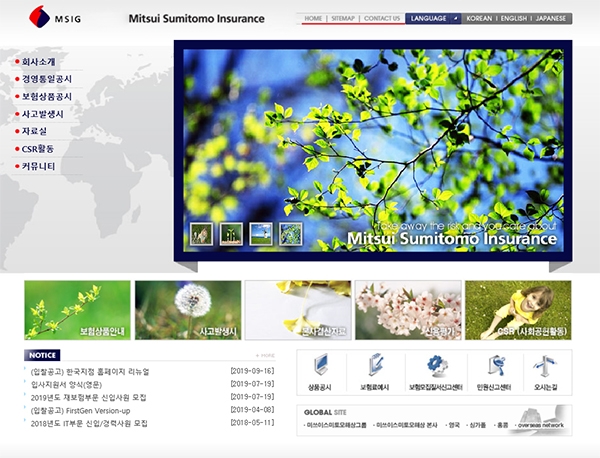Open notice 한국지점 홈페이지 리뉴얼
The image size is (600, 458).
(90, 372)
